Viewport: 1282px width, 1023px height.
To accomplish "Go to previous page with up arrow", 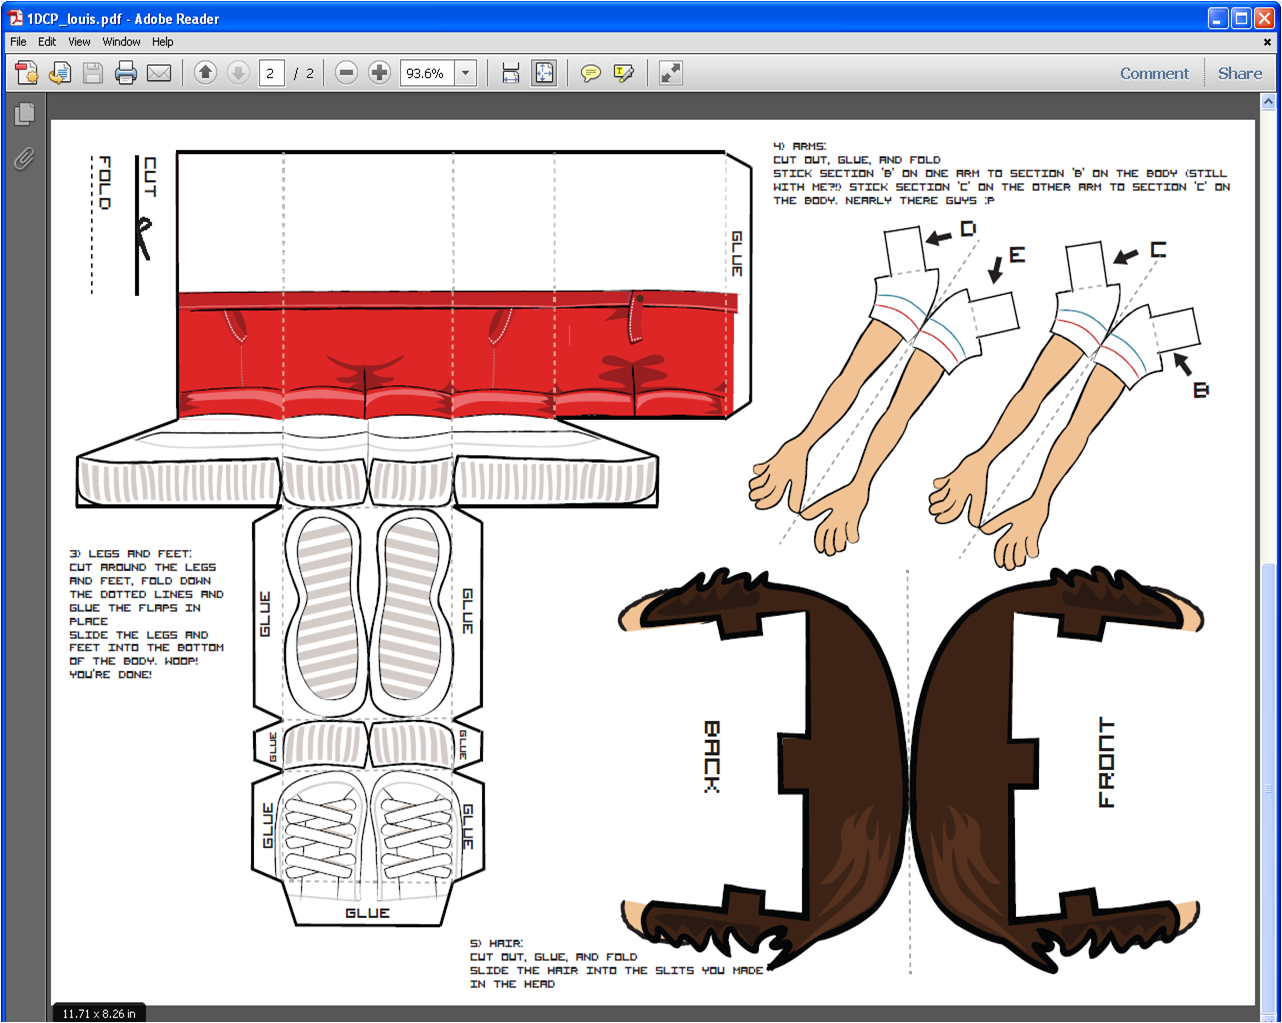I will pos(205,73).
